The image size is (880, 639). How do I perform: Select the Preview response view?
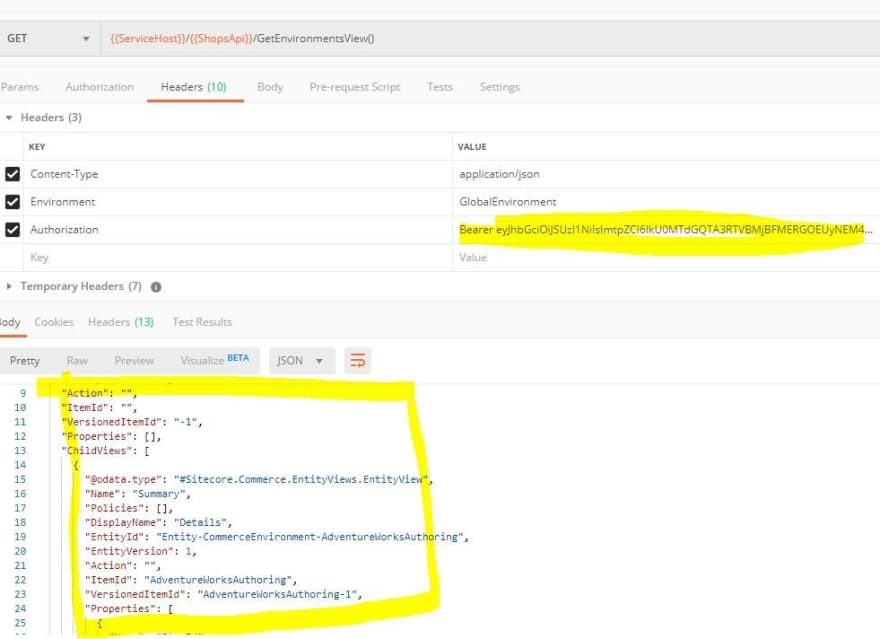134,360
